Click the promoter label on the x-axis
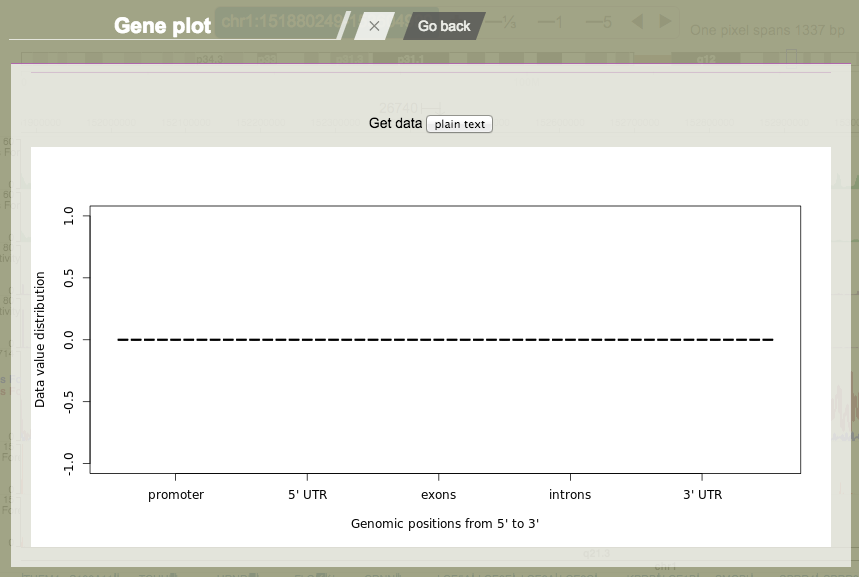 pos(176,495)
